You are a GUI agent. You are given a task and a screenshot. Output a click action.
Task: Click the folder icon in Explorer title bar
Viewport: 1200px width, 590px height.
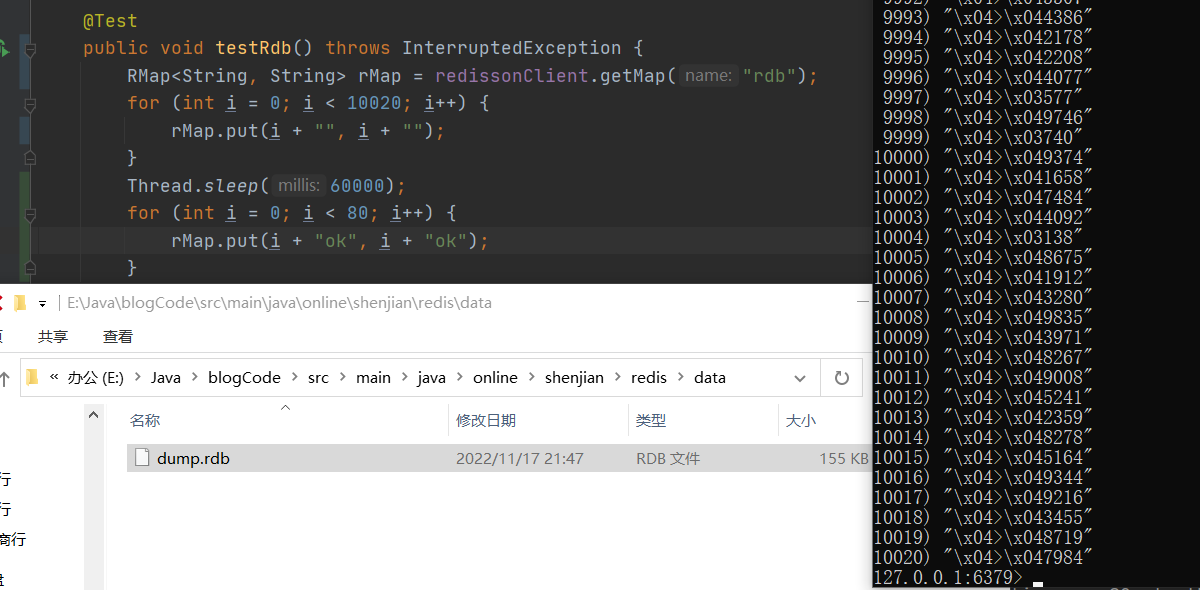(x=19, y=303)
